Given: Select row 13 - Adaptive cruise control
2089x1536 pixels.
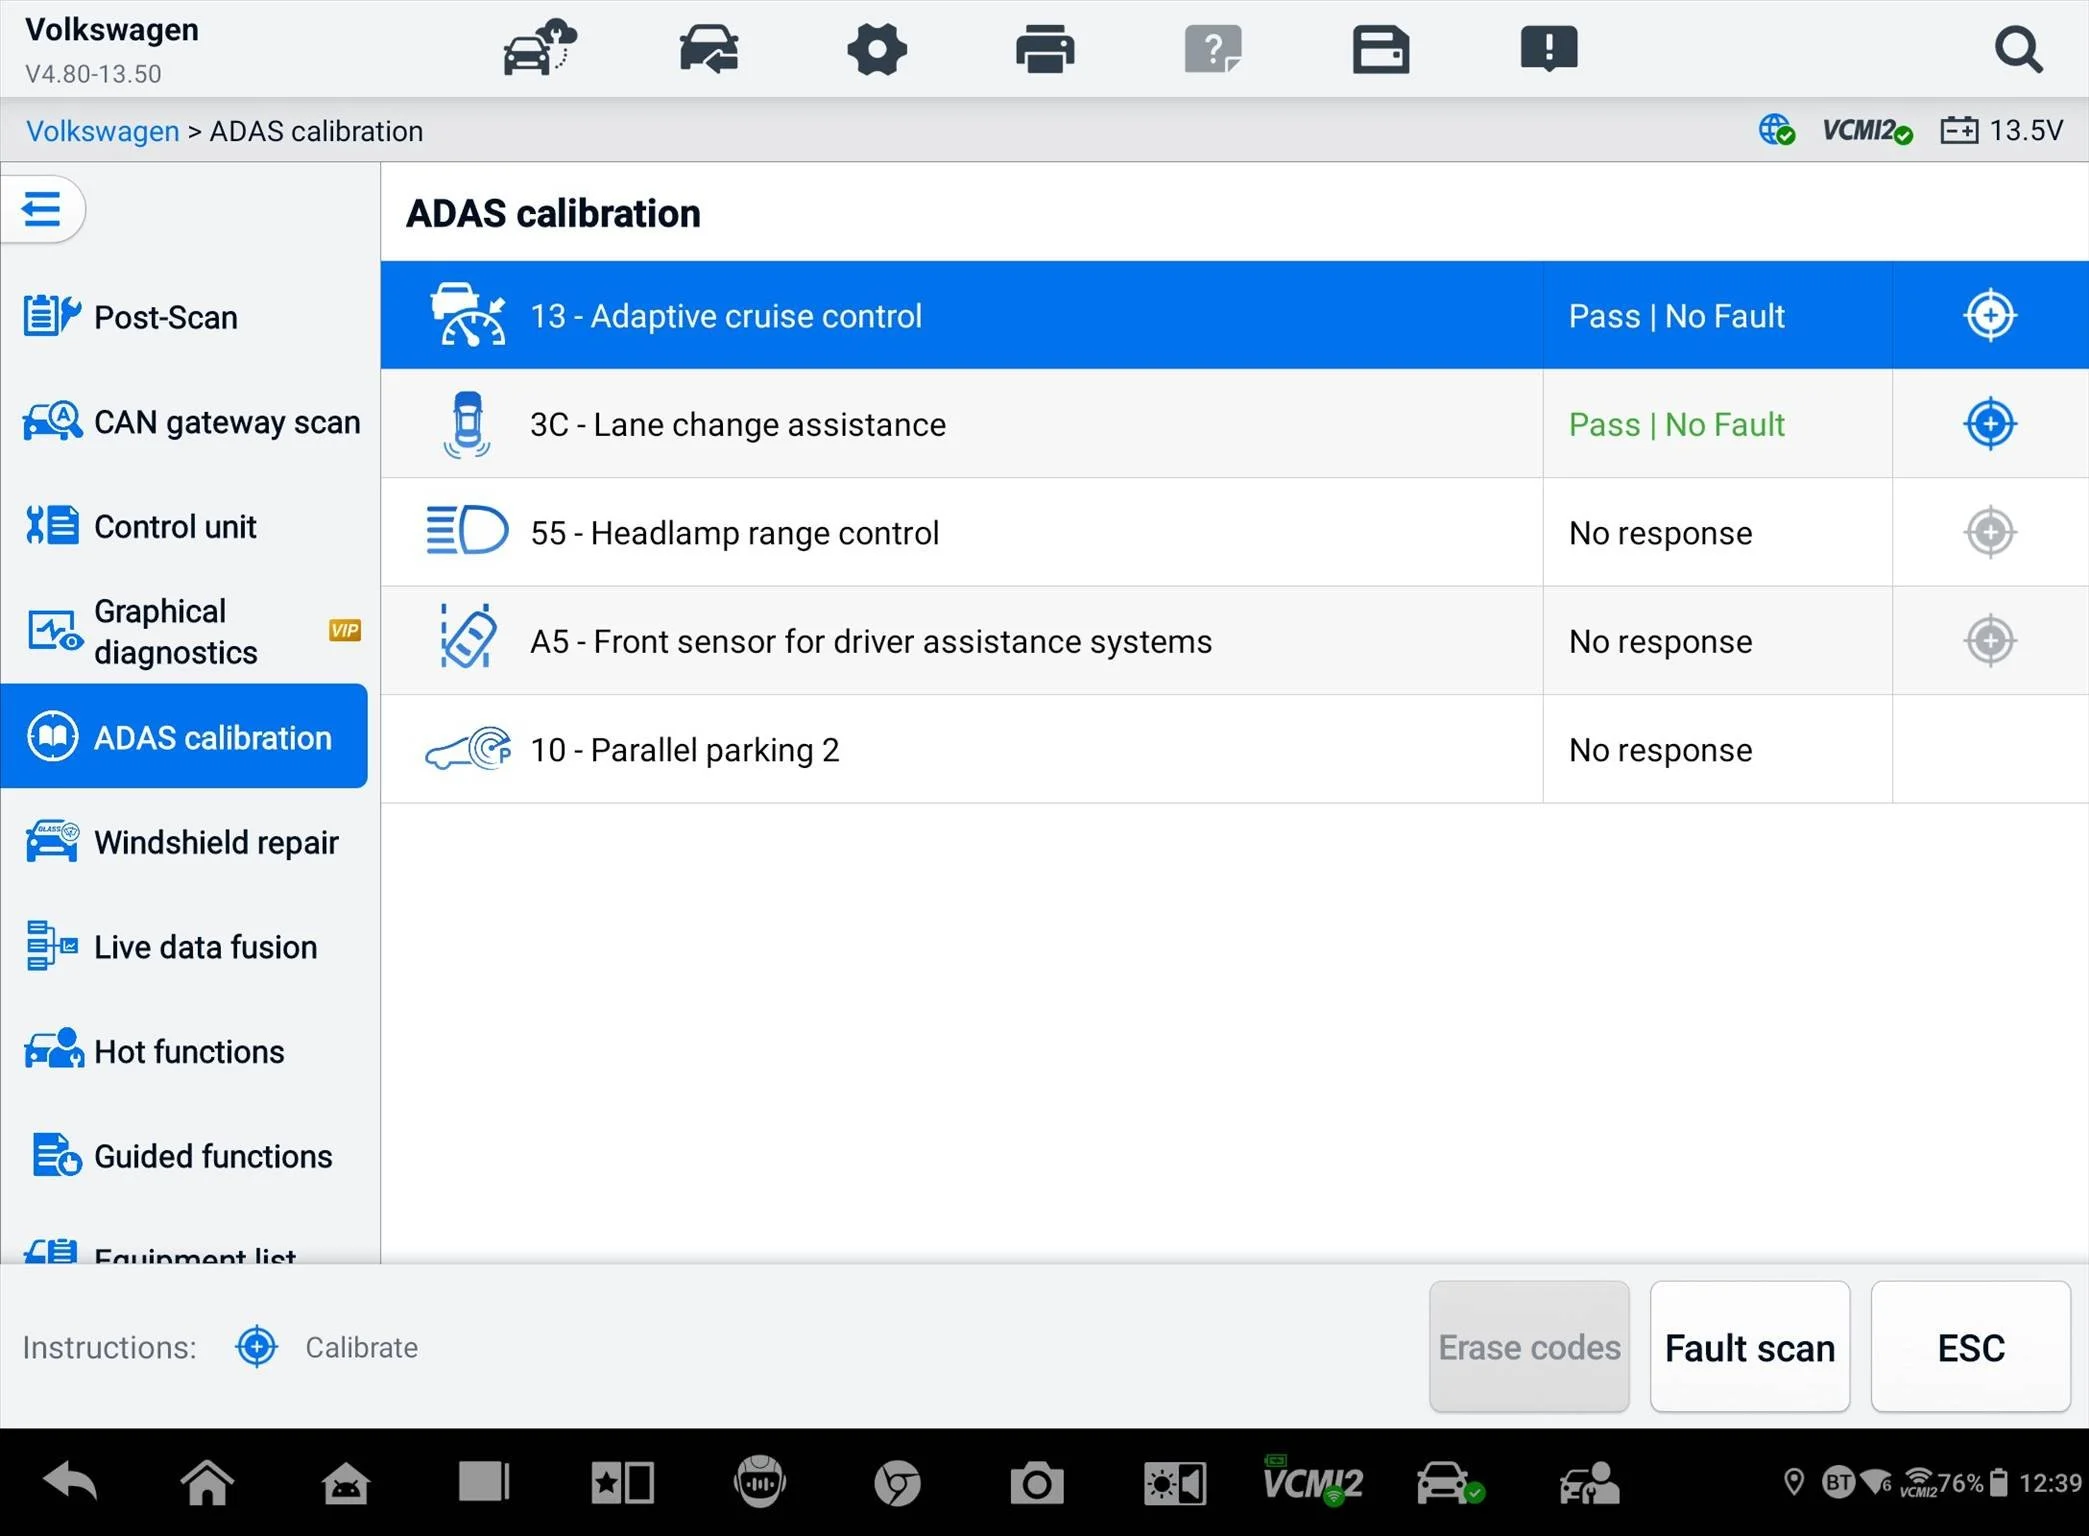Looking at the screenshot, I should pos(1234,315).
